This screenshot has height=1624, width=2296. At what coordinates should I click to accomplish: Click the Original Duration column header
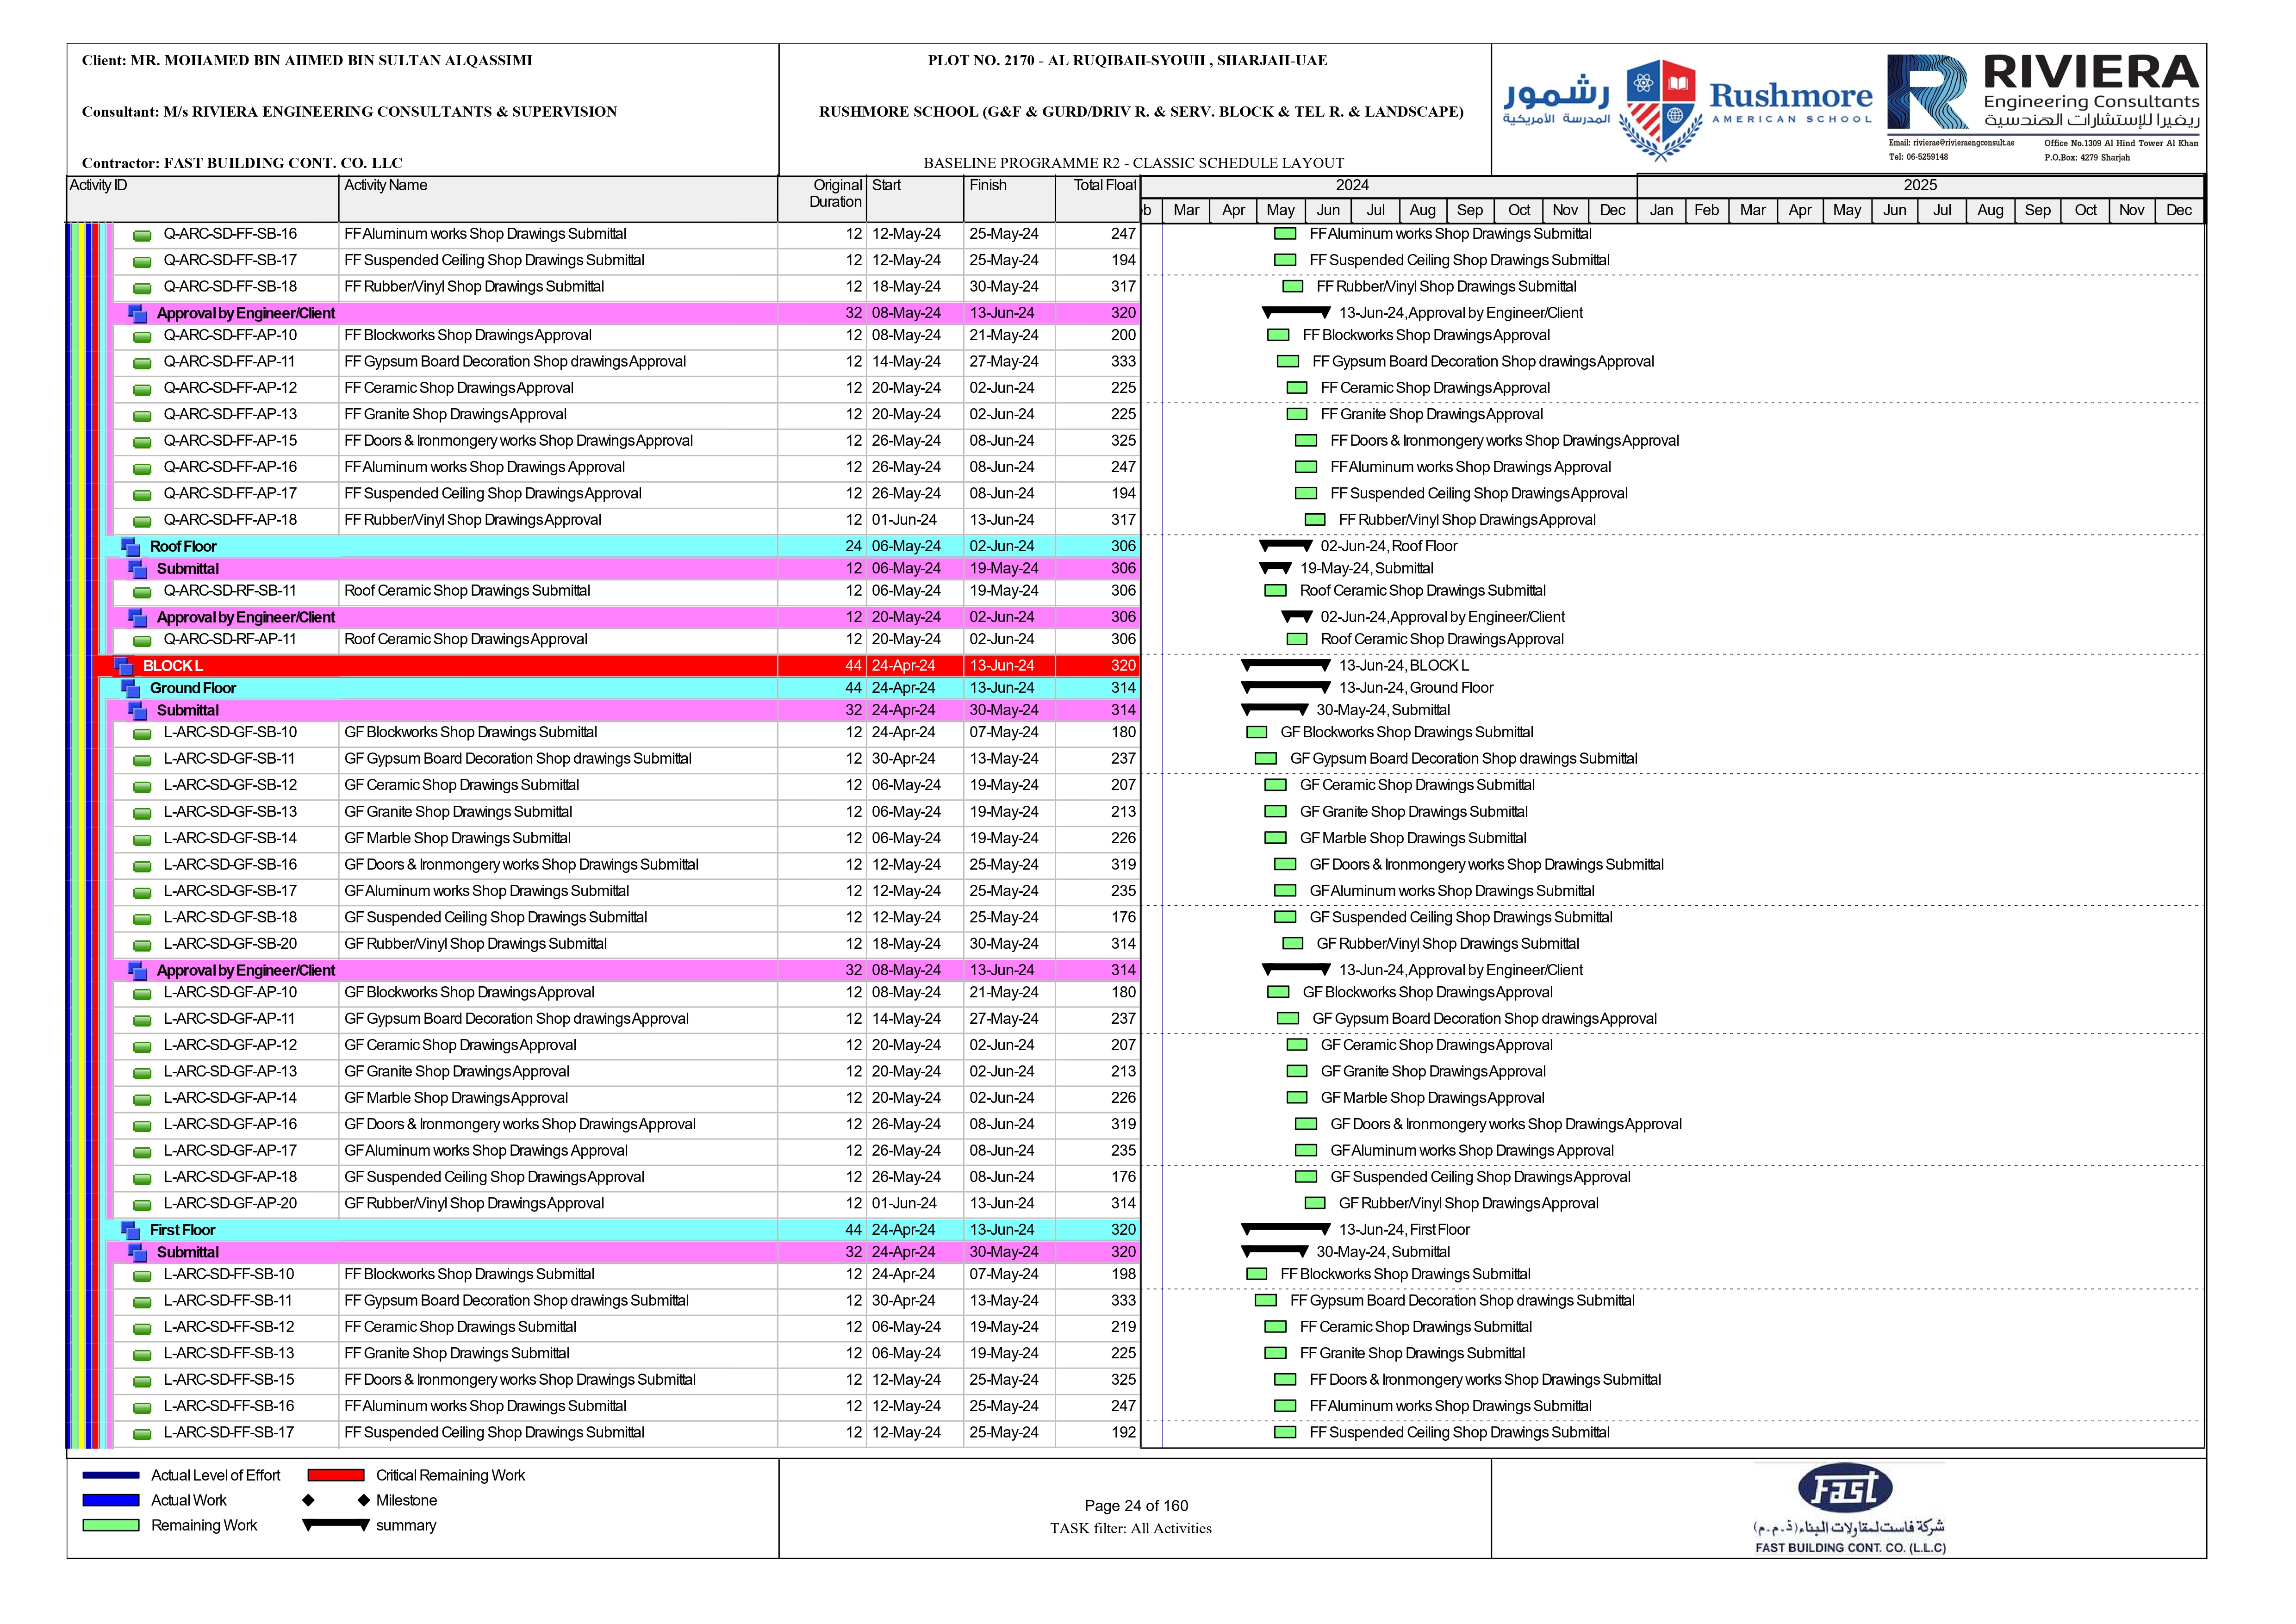tap(822, 199)
